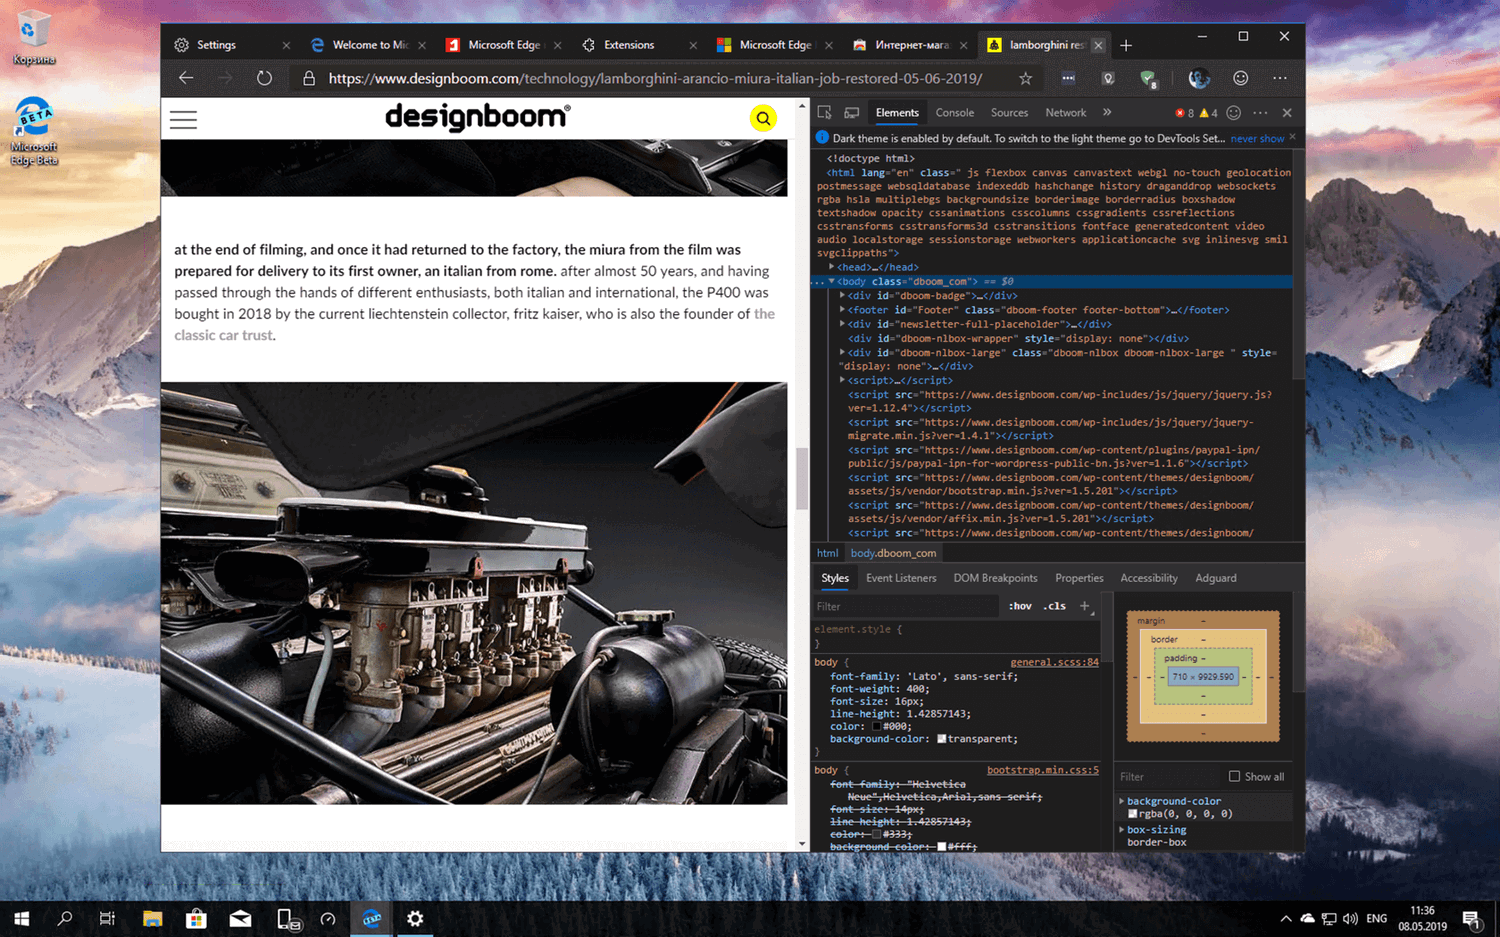Check the Show all checkbox
The height and width of the screenshot is (937, 1500).
click(1234, 776)
